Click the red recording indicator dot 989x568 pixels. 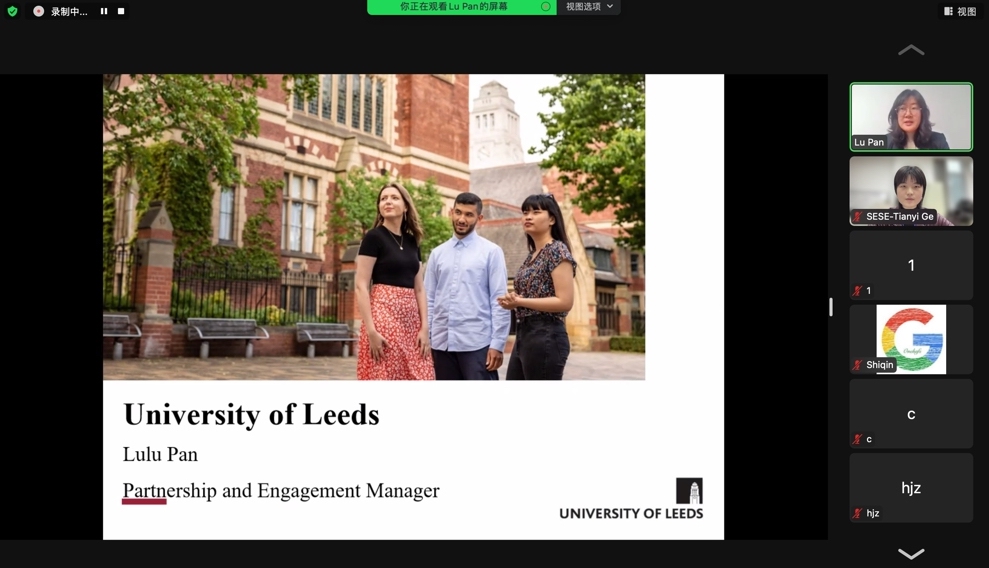[38, 11]
